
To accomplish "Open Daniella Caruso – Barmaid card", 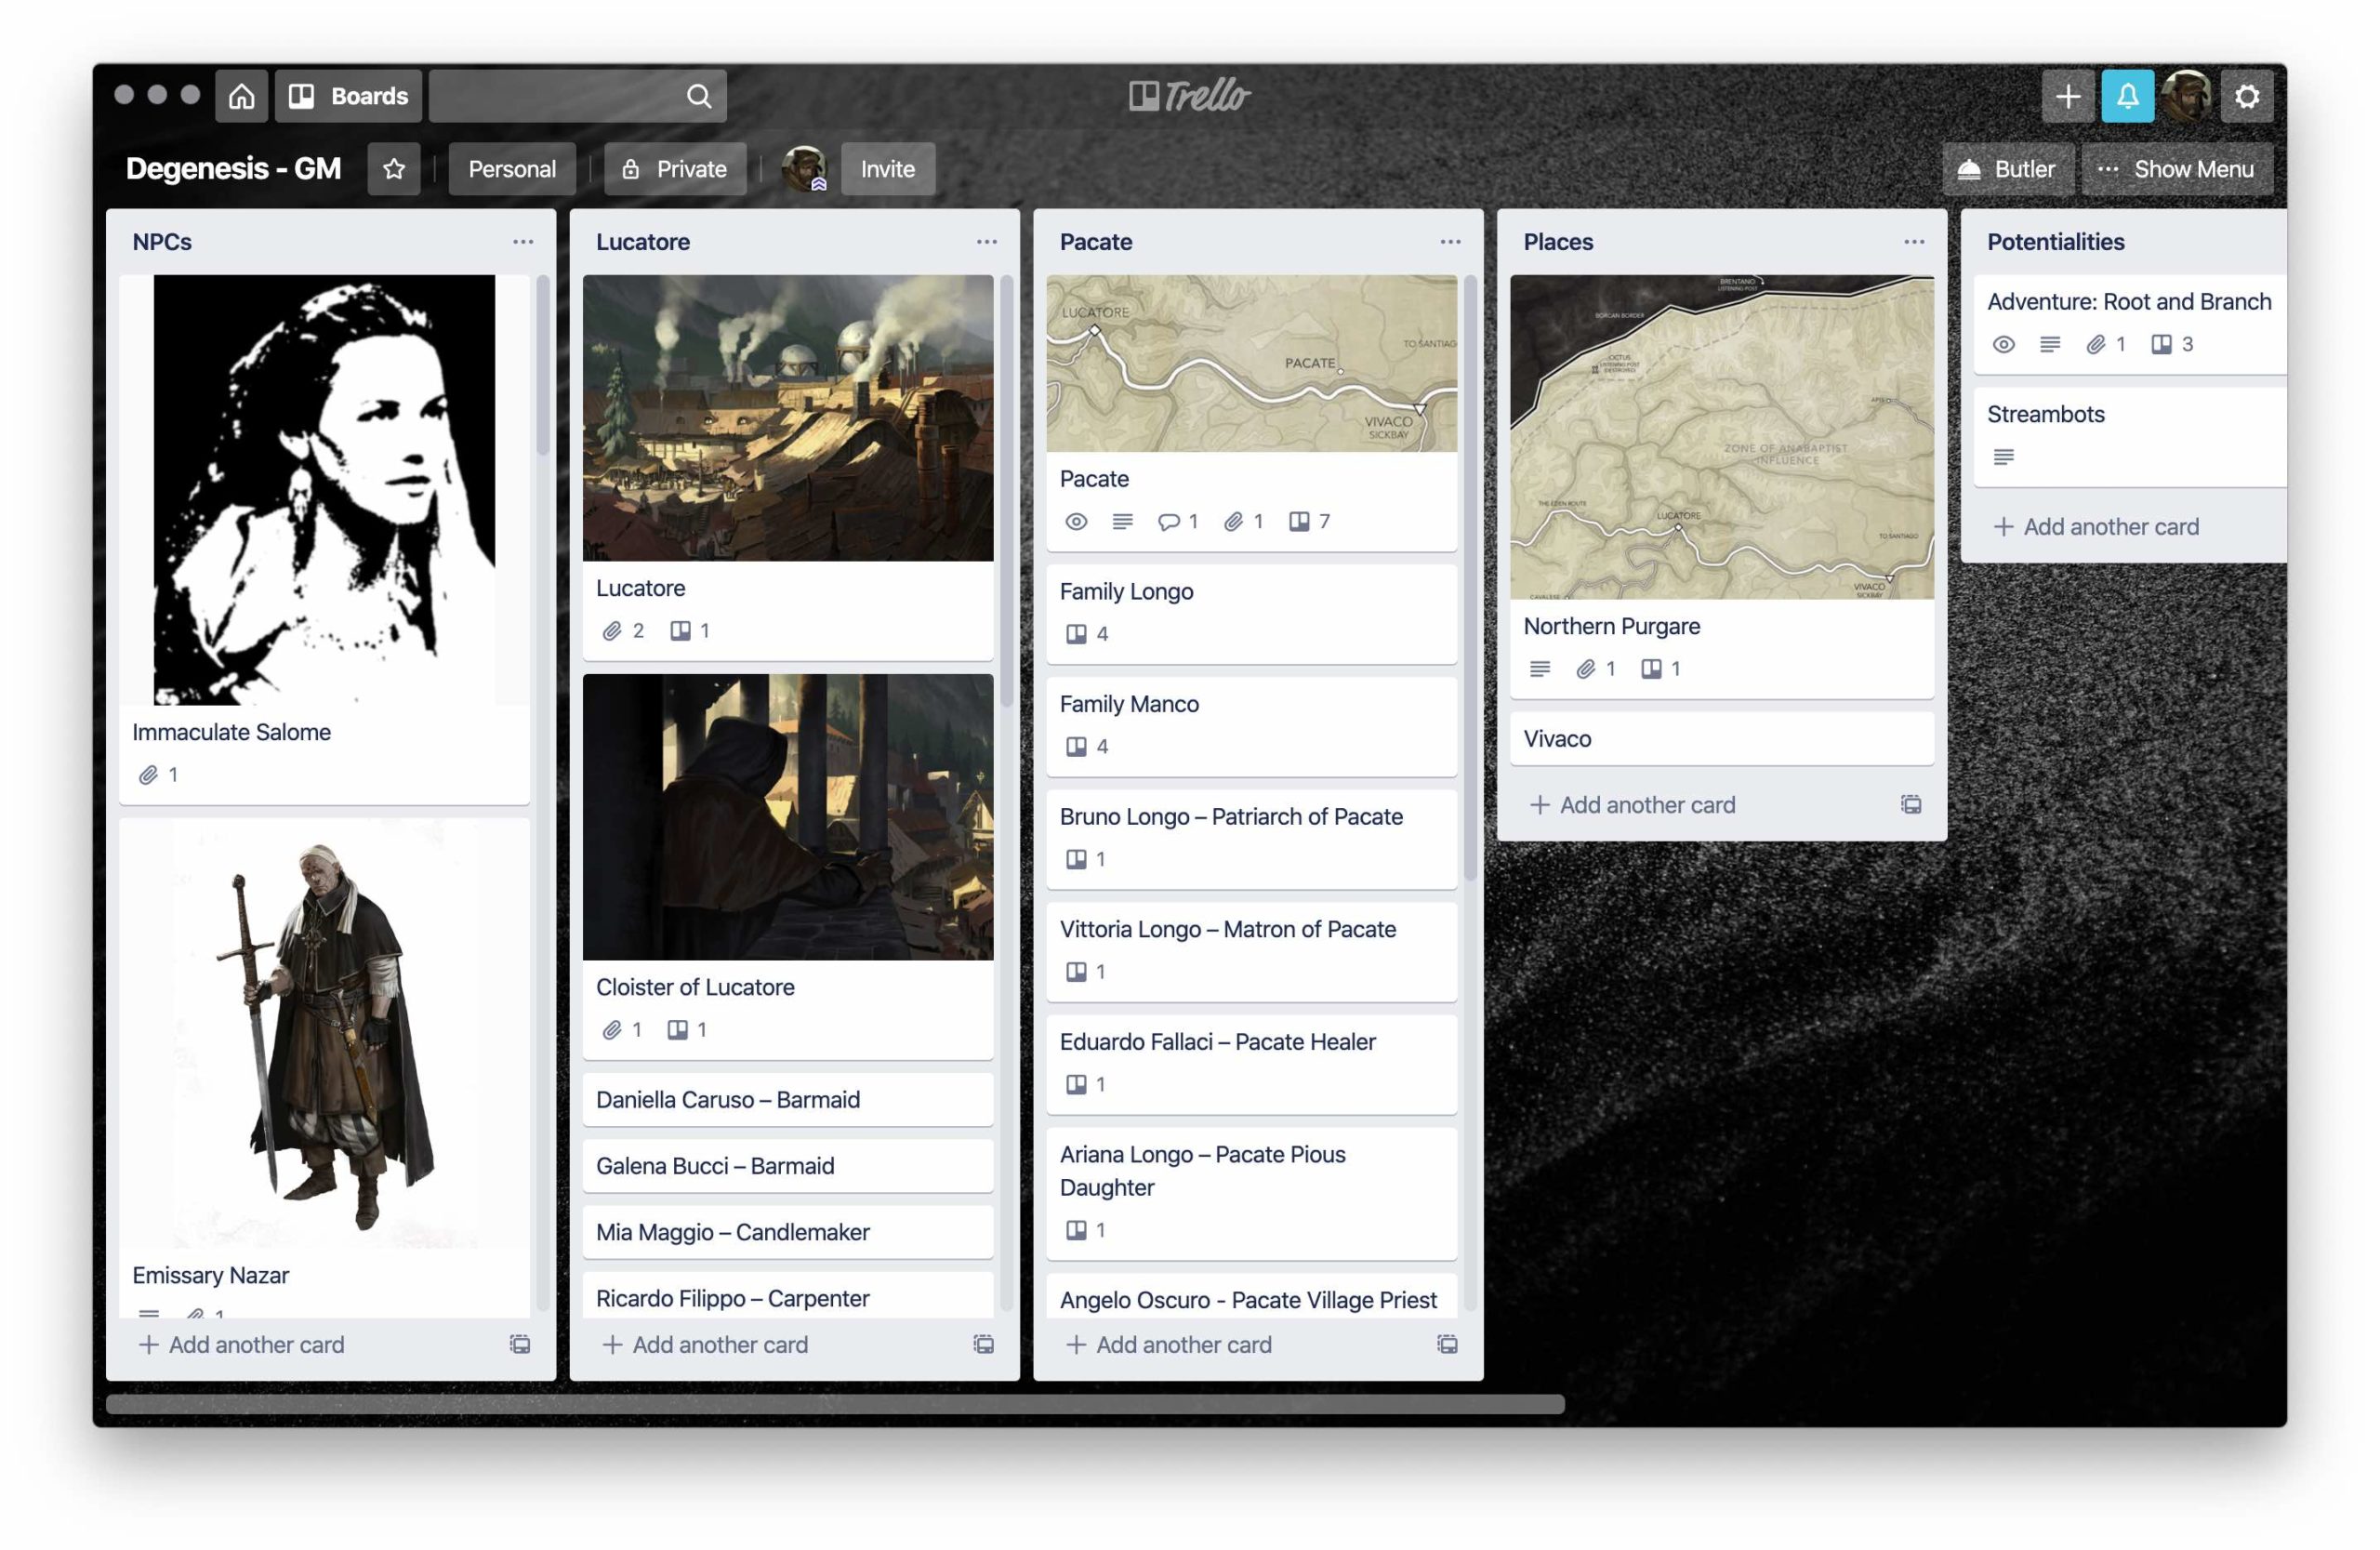I will (788, 1100).
